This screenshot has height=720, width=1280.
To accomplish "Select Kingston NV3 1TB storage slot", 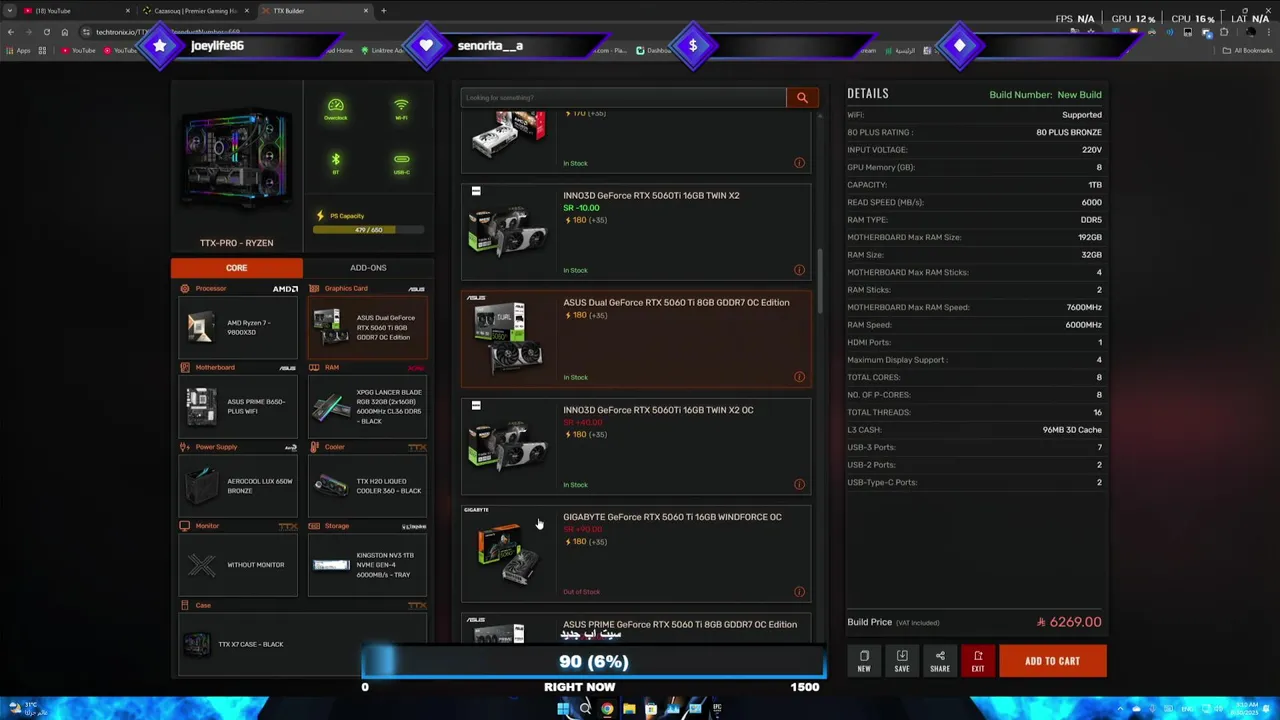I will click(367, 564).
